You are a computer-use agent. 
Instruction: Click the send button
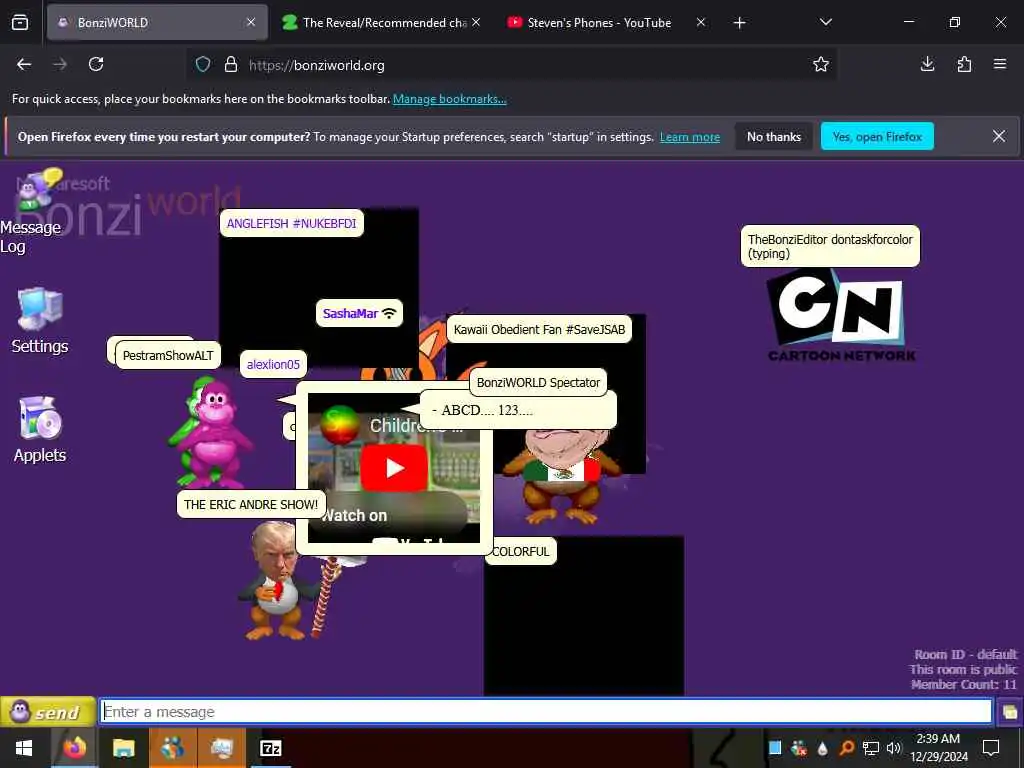point(48,712)
